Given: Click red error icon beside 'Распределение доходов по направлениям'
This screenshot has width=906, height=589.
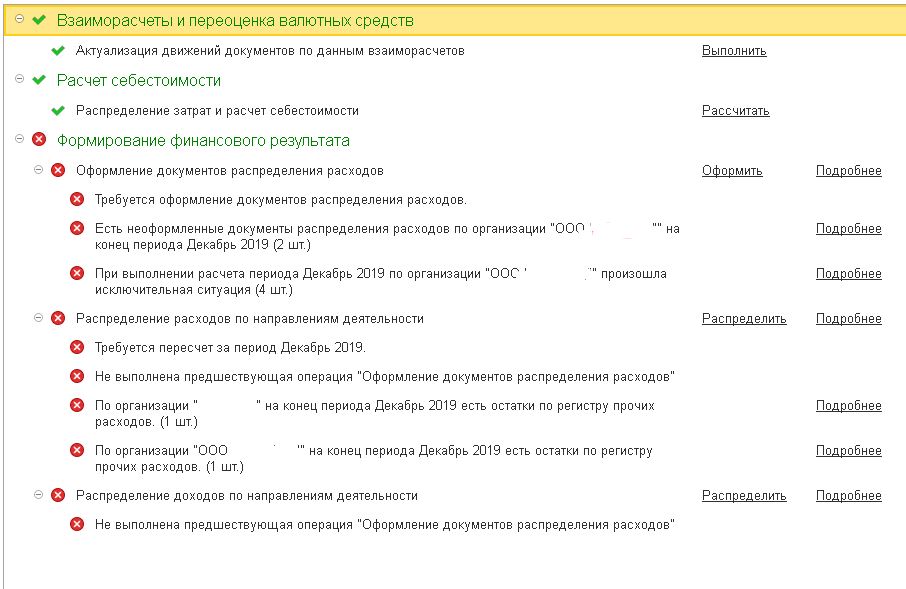Looking at the screenshot, I should tap(58, 496).
